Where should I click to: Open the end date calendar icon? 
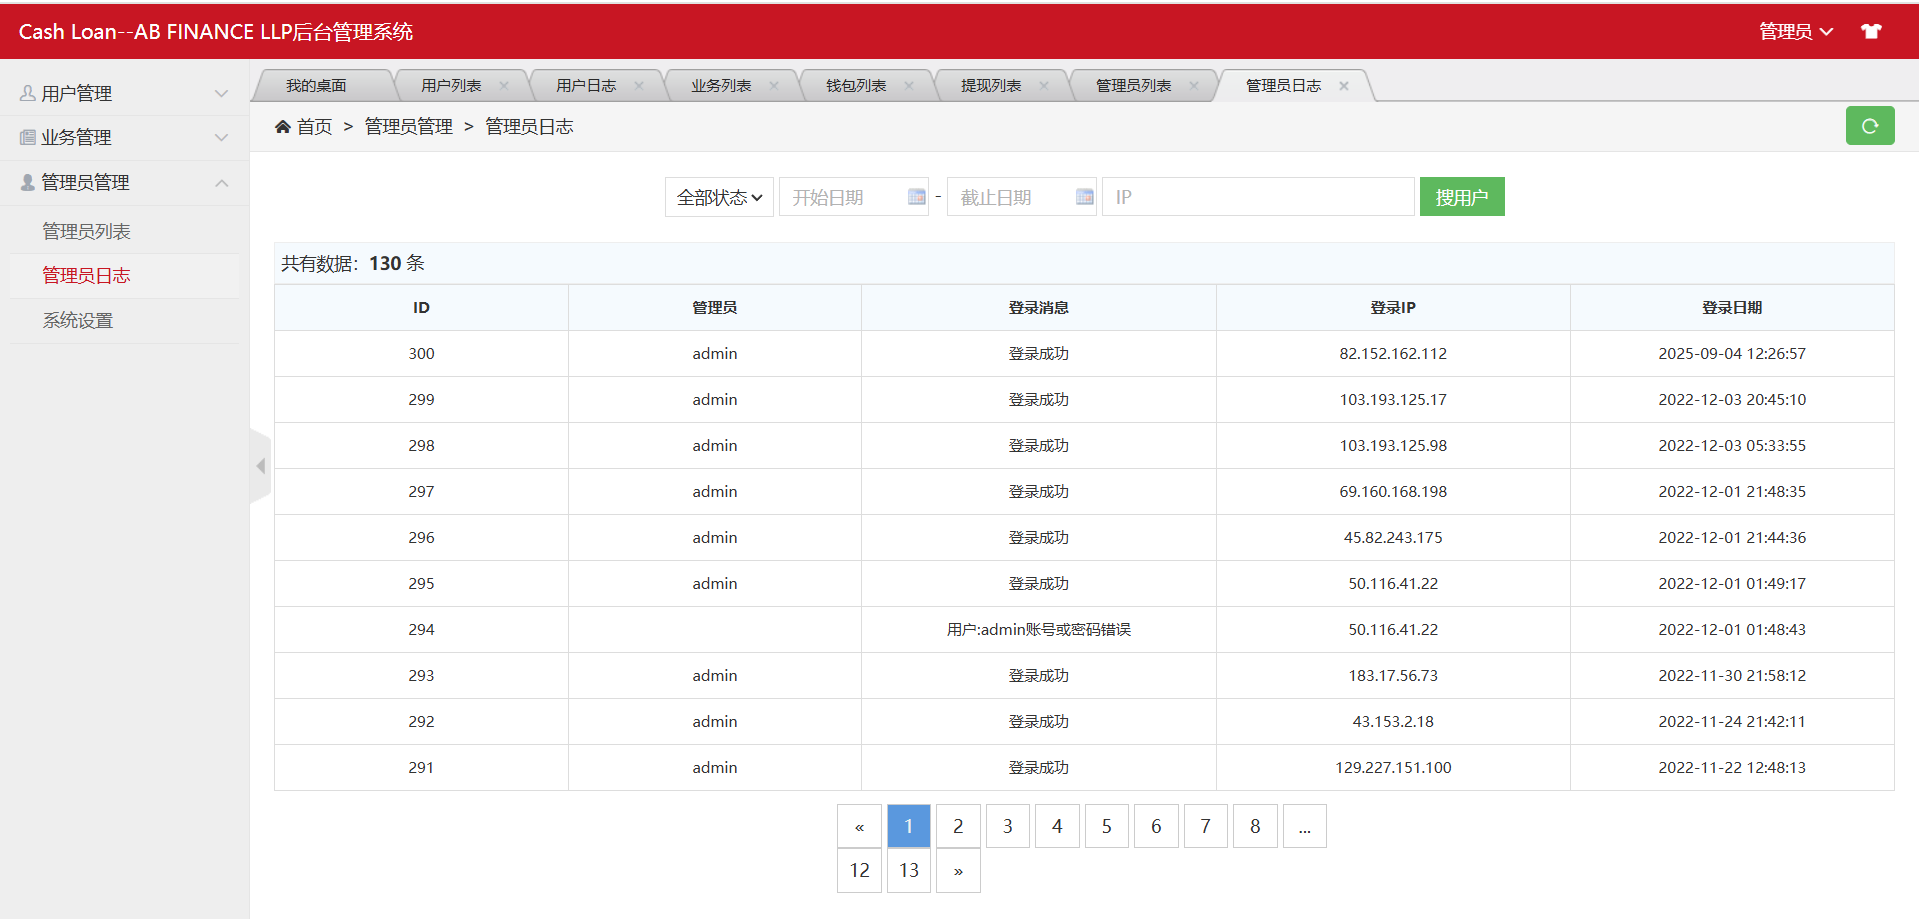(1084, 197)
